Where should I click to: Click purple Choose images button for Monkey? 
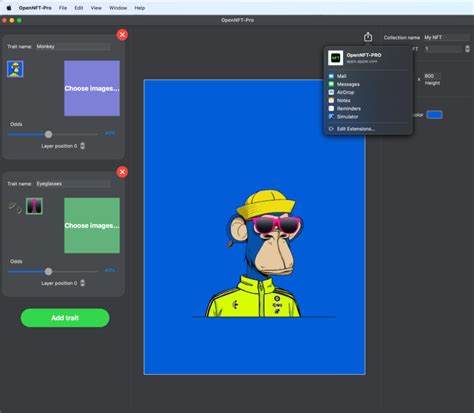click(x=92, y=88)
